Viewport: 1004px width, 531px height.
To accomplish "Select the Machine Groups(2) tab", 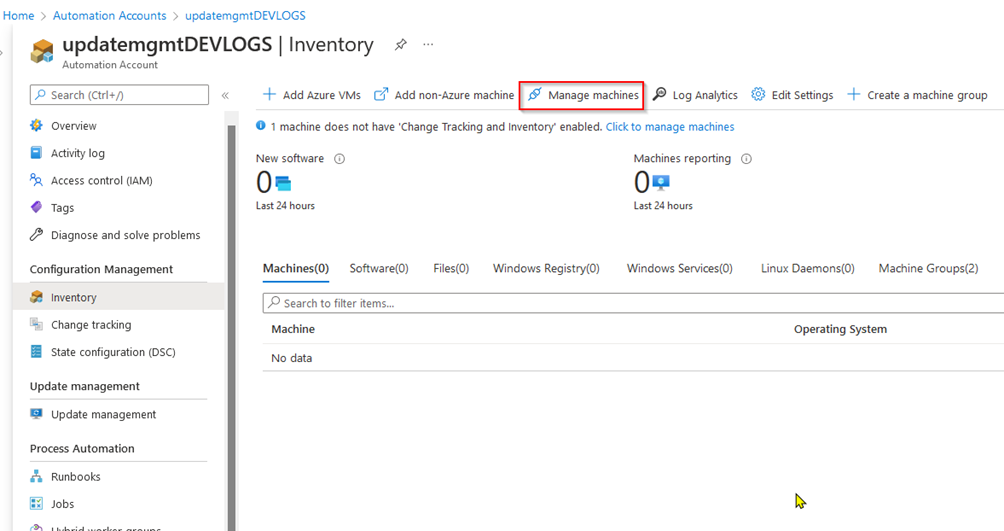I will point(928,268).
